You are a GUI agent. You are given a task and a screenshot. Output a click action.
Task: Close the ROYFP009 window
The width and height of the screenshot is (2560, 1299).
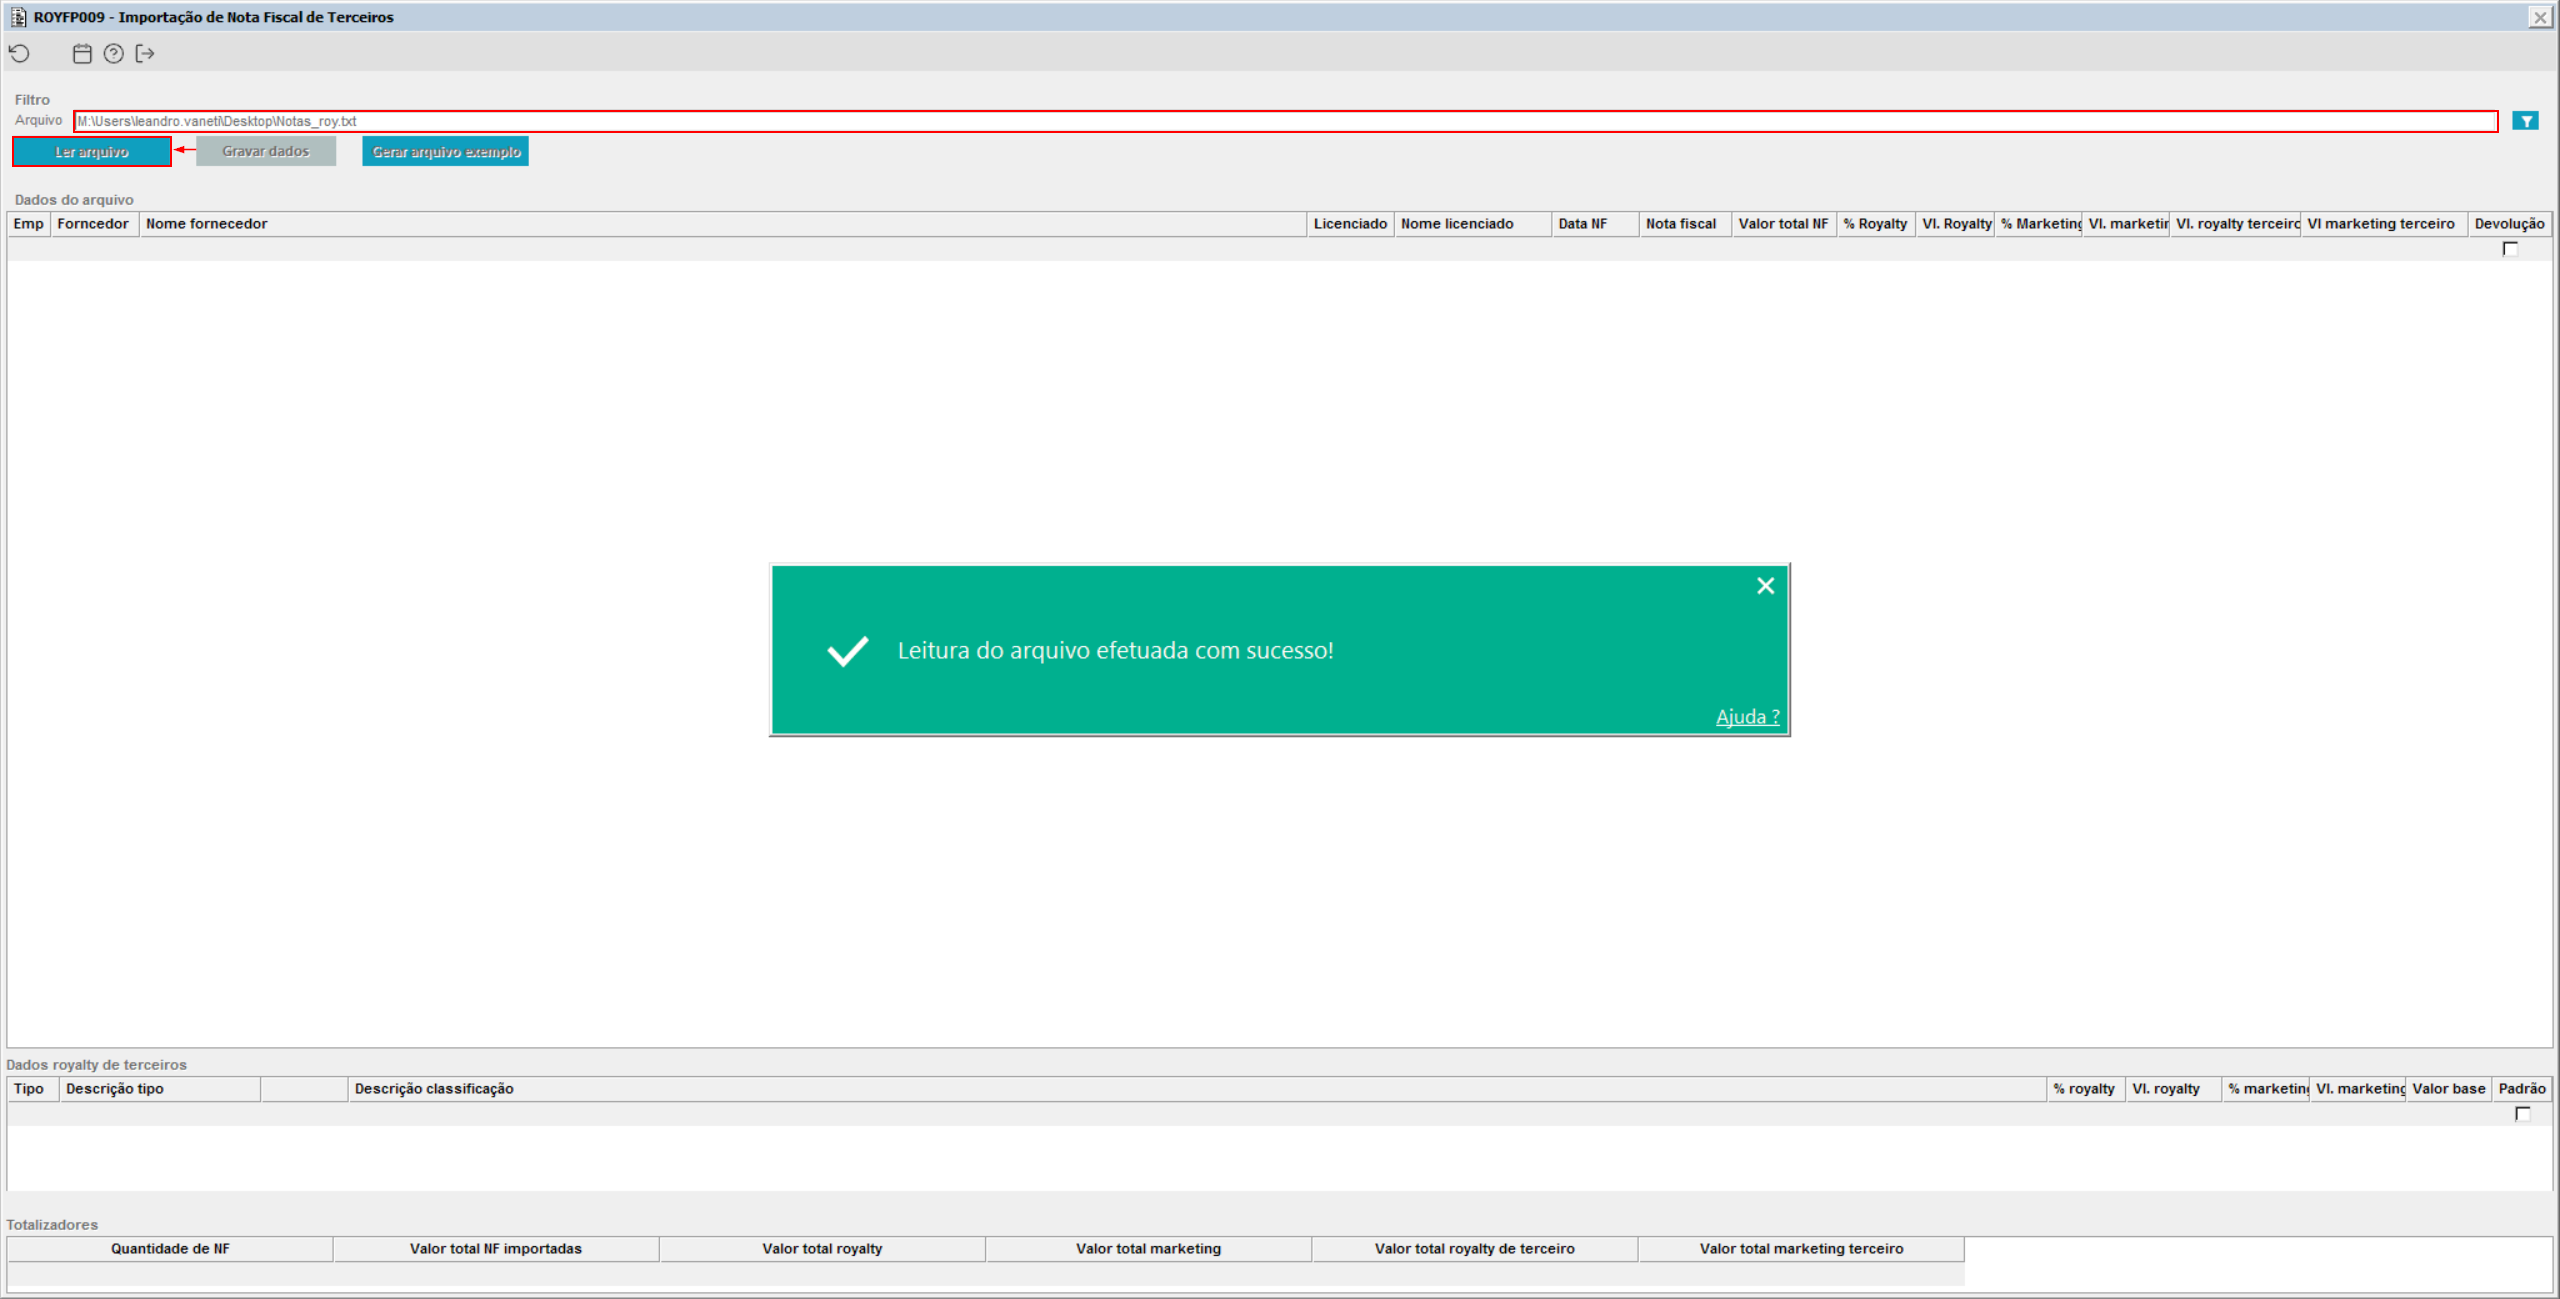pos(2539,17)
